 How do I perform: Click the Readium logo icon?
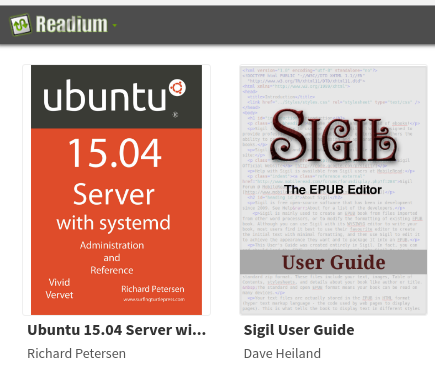point(20,24)
